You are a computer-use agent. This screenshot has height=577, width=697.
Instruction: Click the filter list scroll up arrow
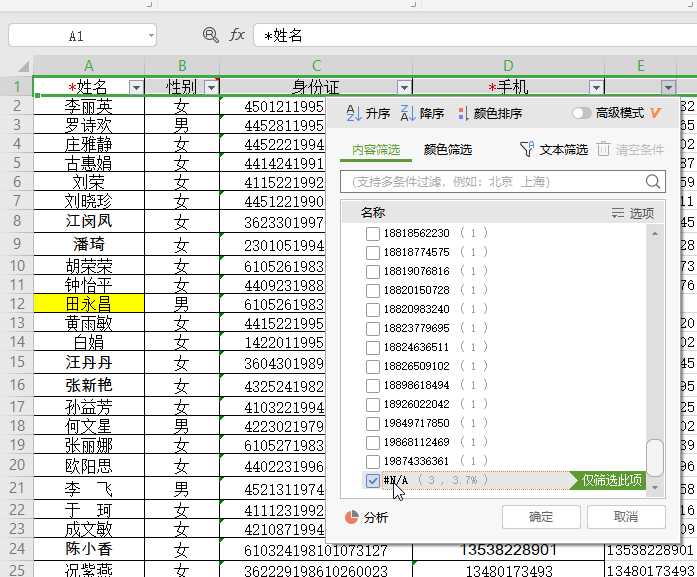click(x=654, y=233)
